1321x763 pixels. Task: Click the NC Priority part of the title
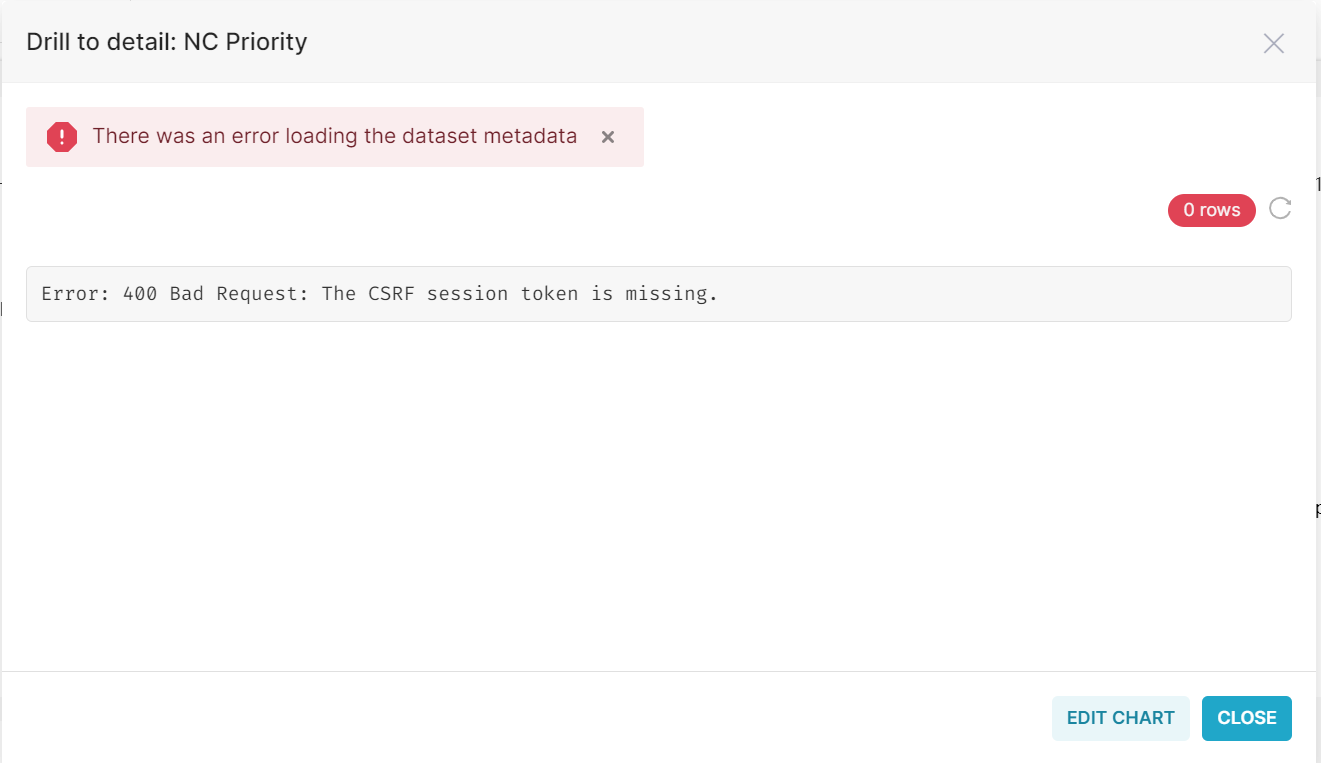tap(245, 42)
